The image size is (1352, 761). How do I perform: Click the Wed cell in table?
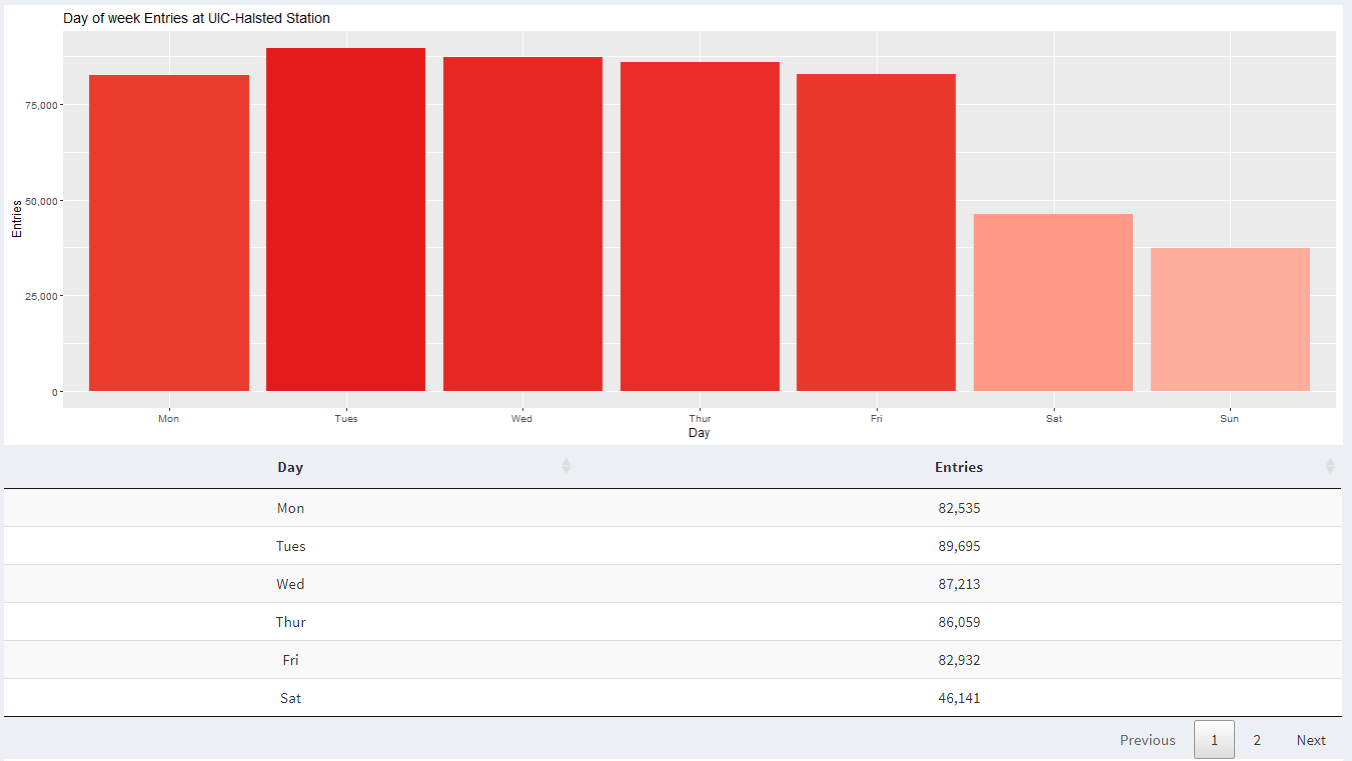[x=291, y=584]
